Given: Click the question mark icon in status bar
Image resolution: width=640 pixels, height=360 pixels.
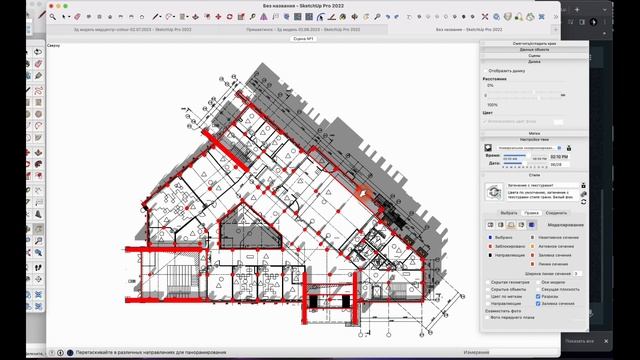Looking at the screenshot, I should click(52, 352).
